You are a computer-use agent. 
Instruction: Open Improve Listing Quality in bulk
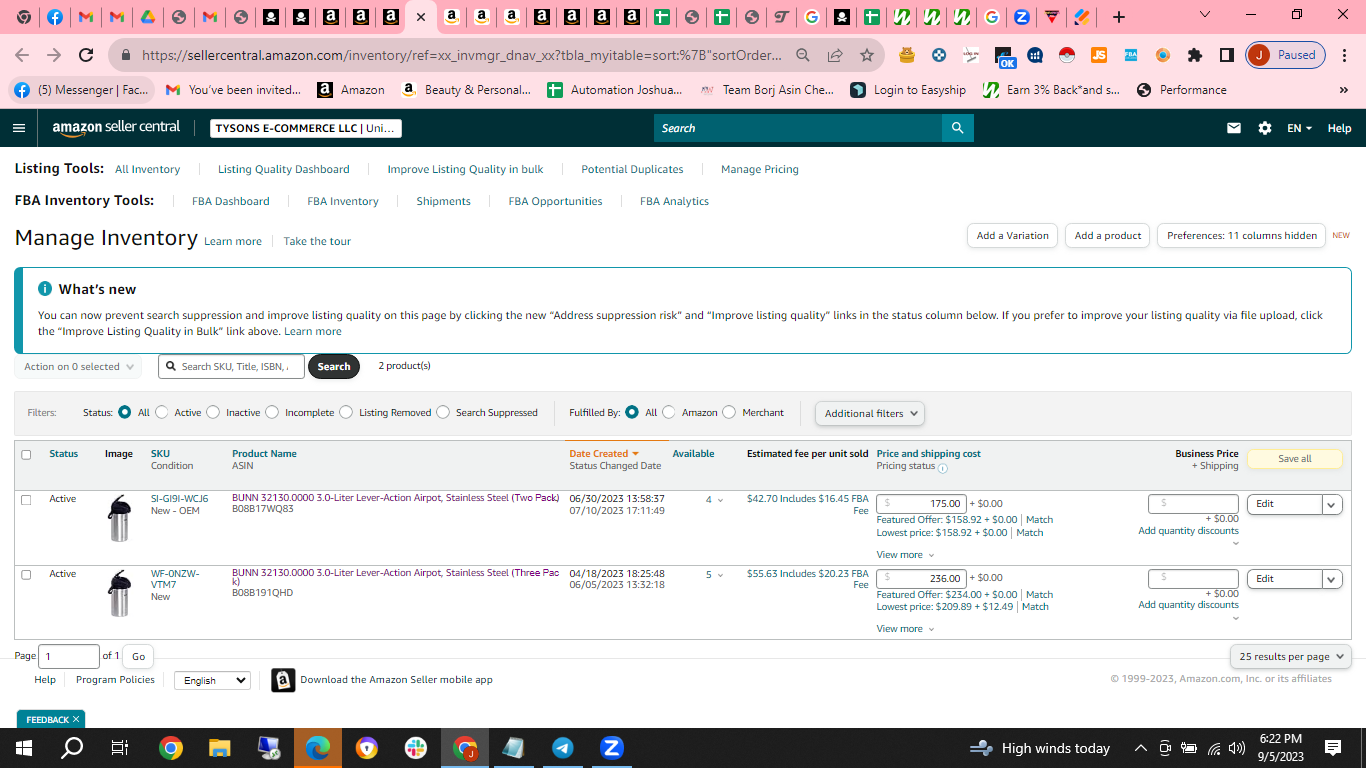(x=465, y=169)
